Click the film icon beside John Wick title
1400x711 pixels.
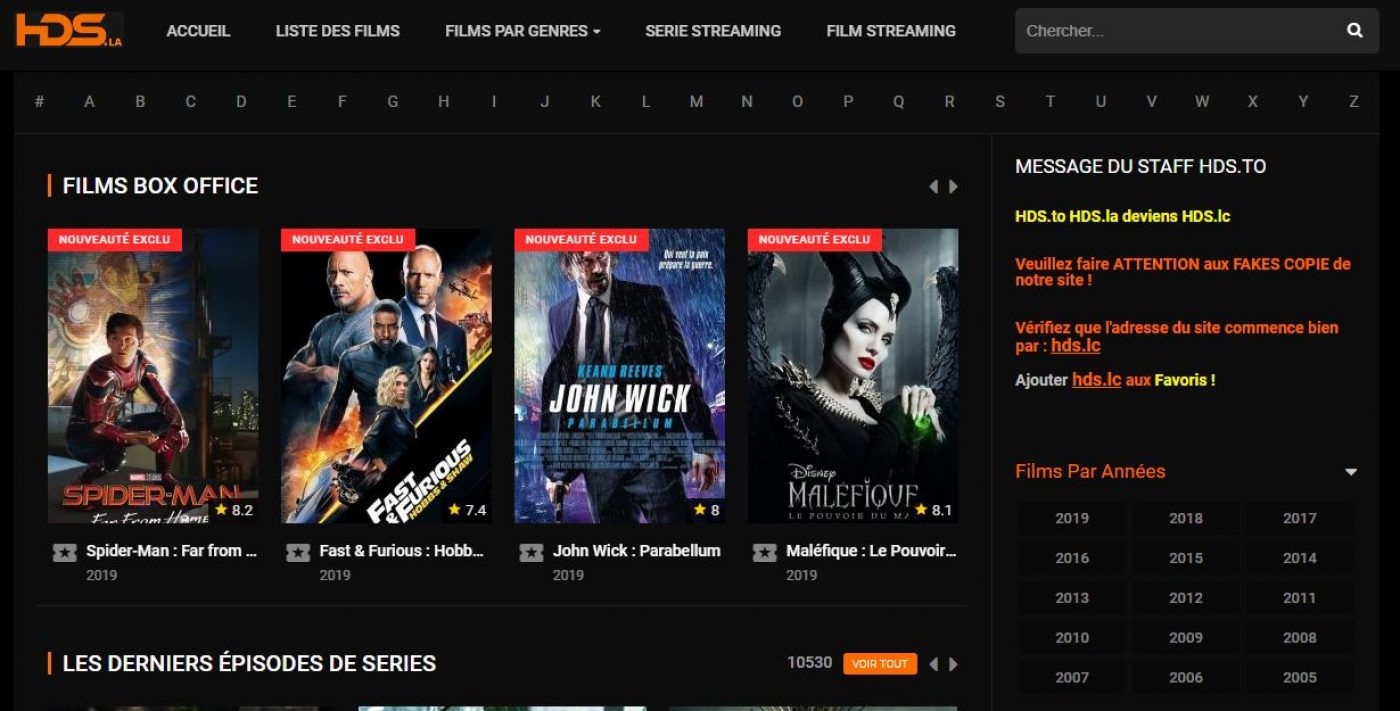(531, 552)
